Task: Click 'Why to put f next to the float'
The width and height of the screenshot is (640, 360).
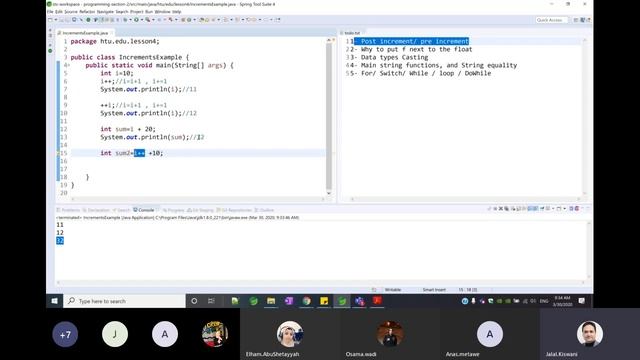Action: (x=416, y=49)
